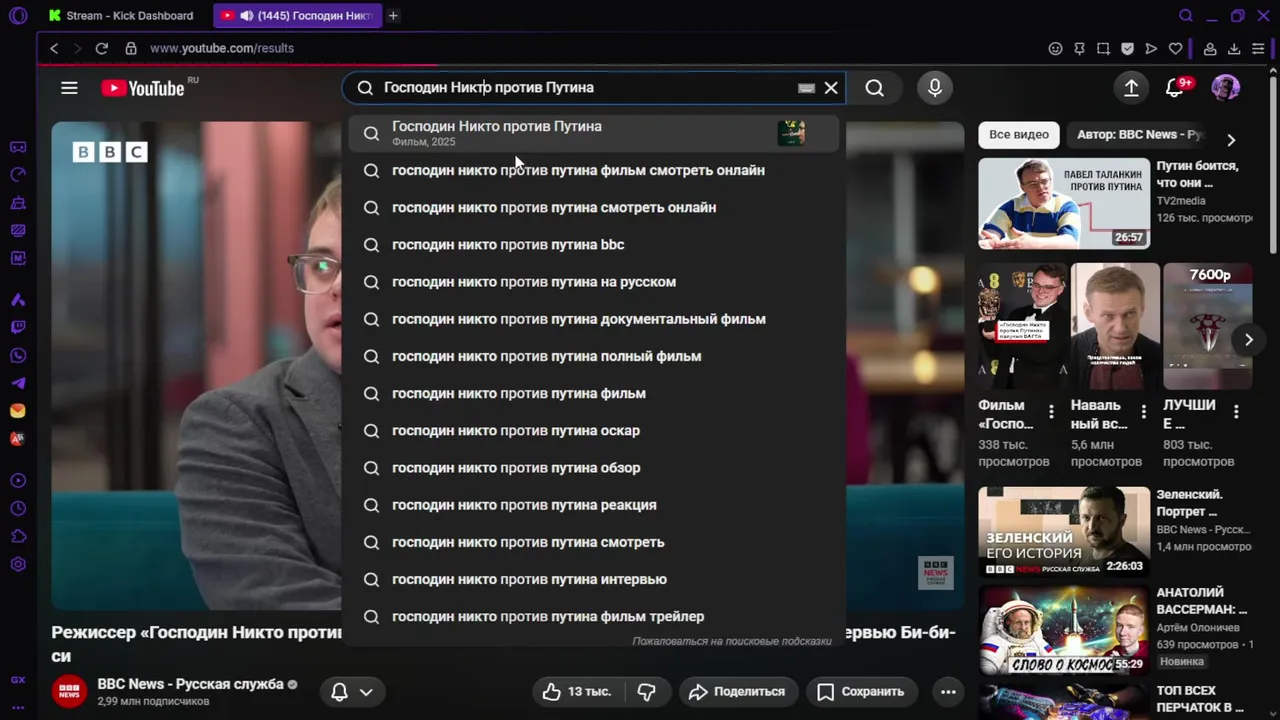
Task: Open the site padlock information icon
Action: tap(131, 48)
